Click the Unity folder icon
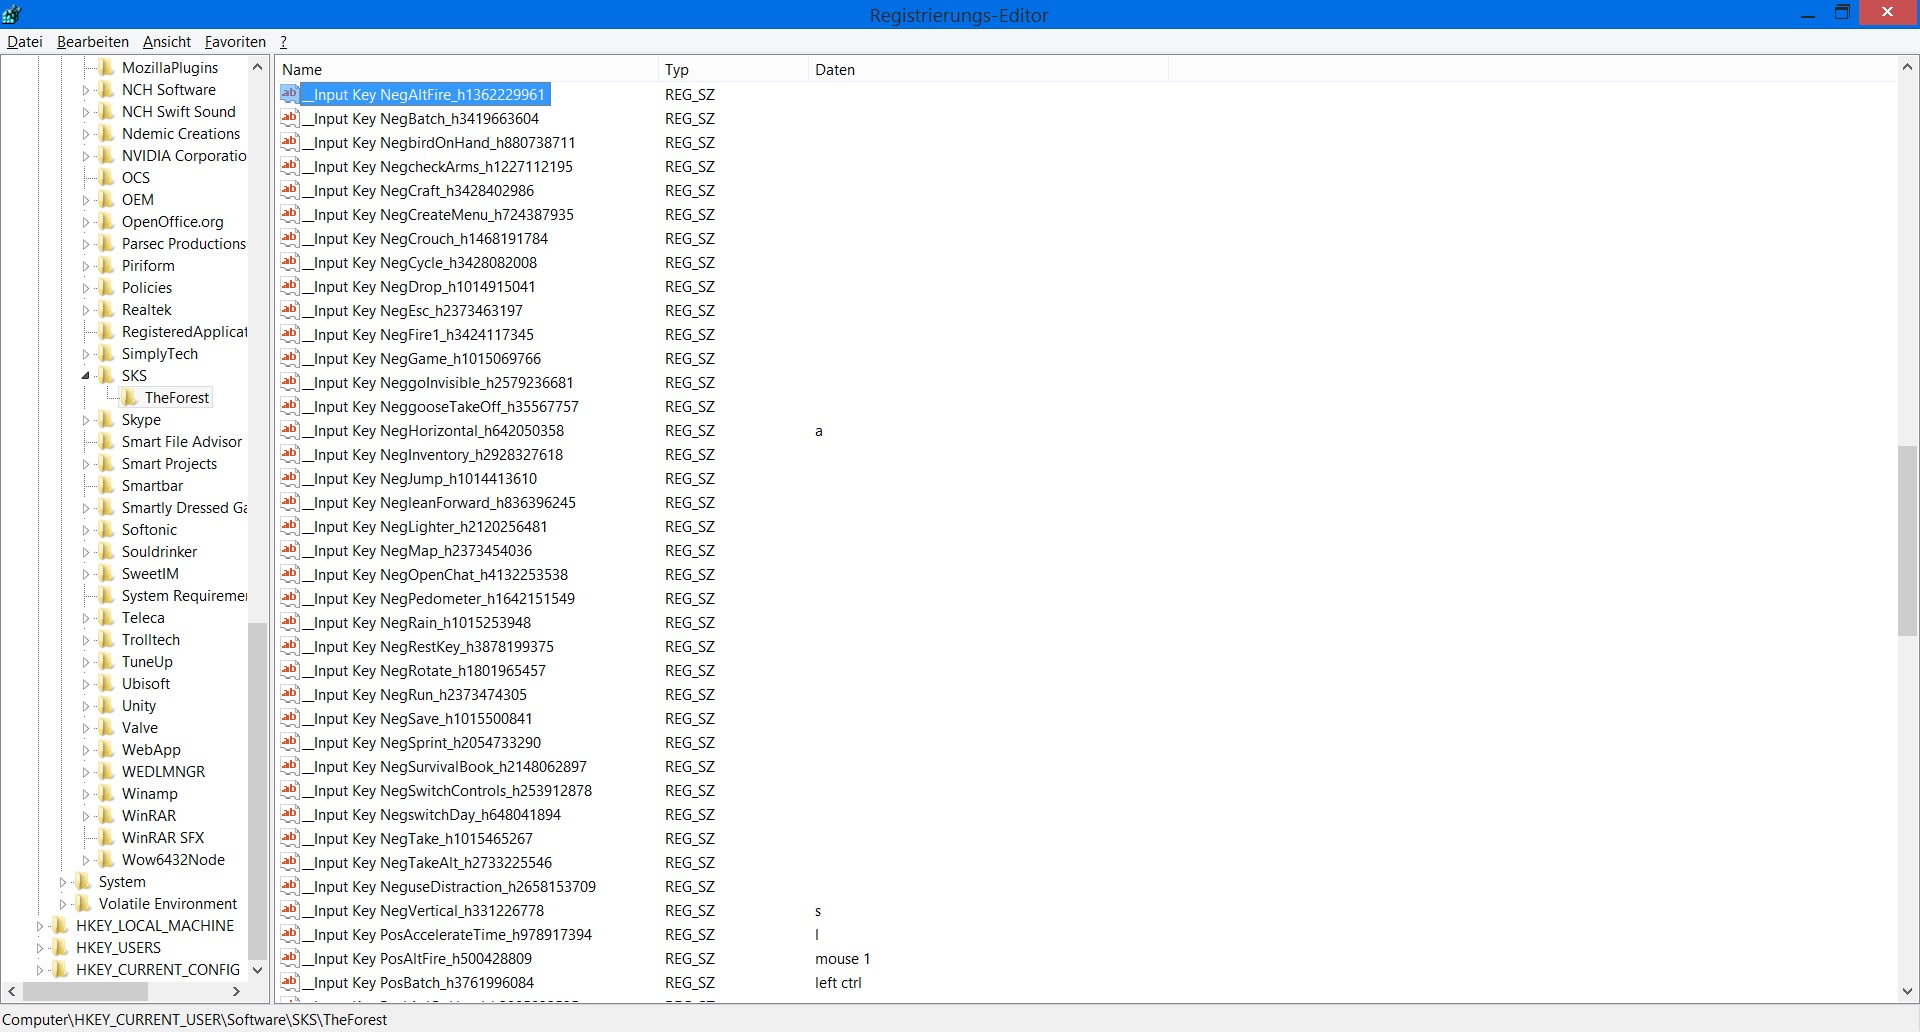 (x=107, y=706)
